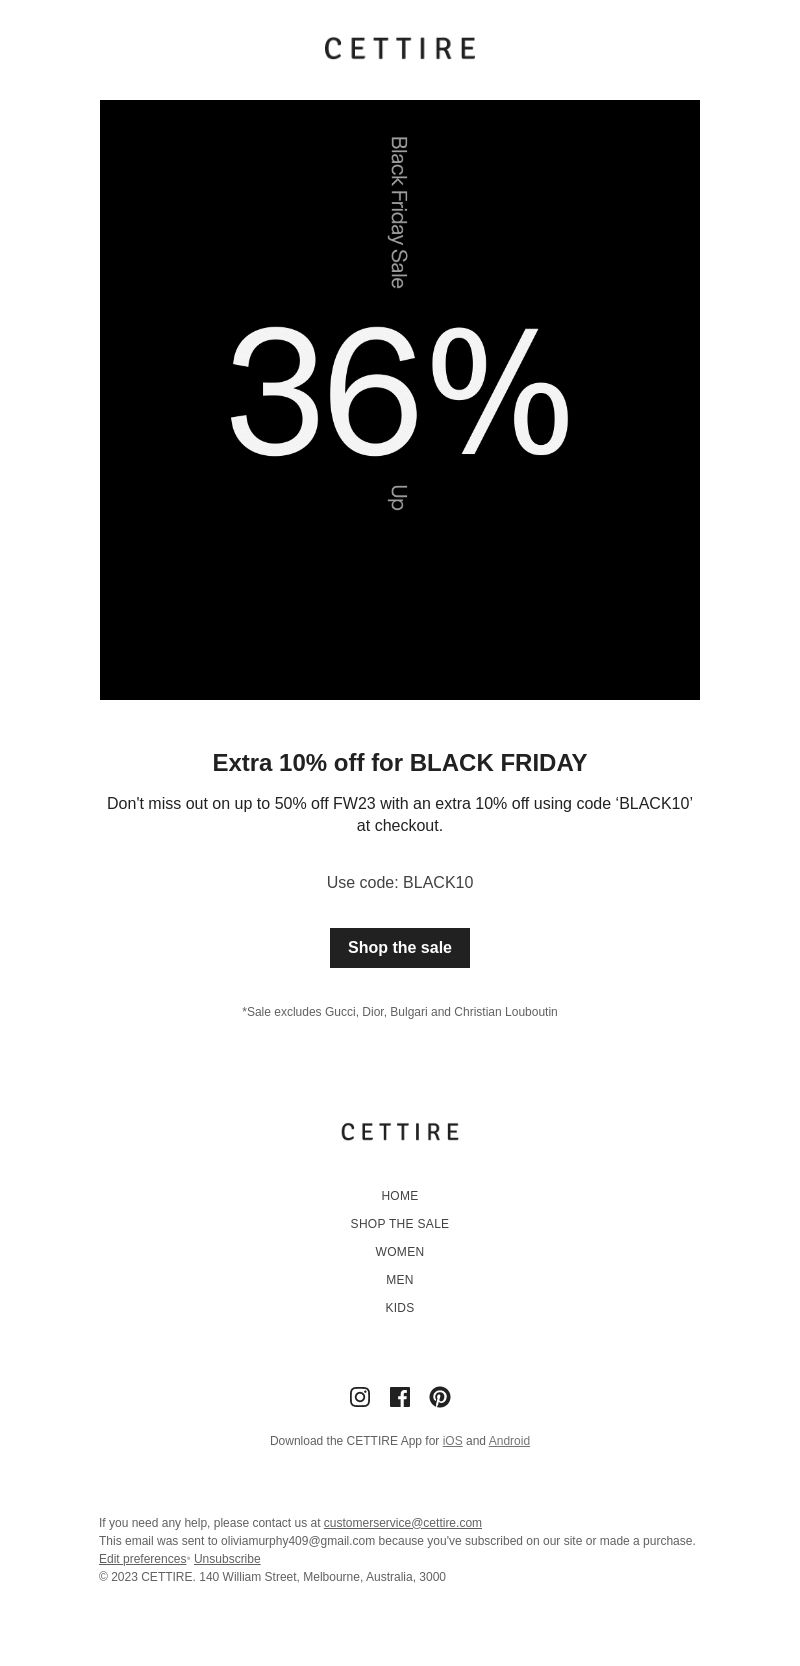Click the Shop the sale button
The width and height of the screenshot is (800, 1666).
400,948
